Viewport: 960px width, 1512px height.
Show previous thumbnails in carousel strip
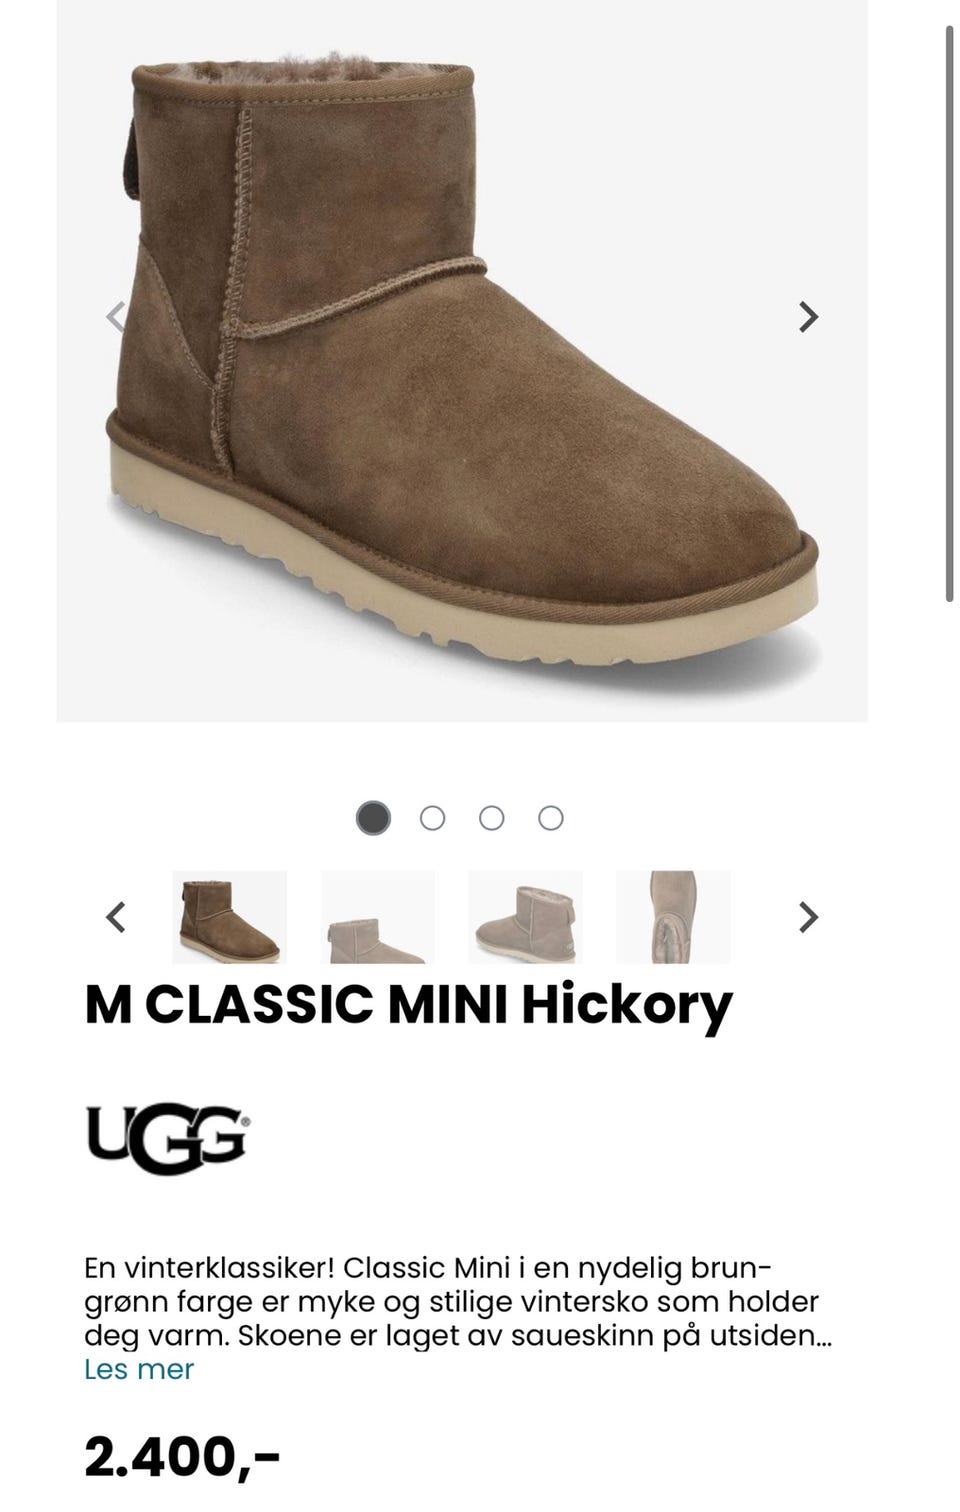point(116,917)
